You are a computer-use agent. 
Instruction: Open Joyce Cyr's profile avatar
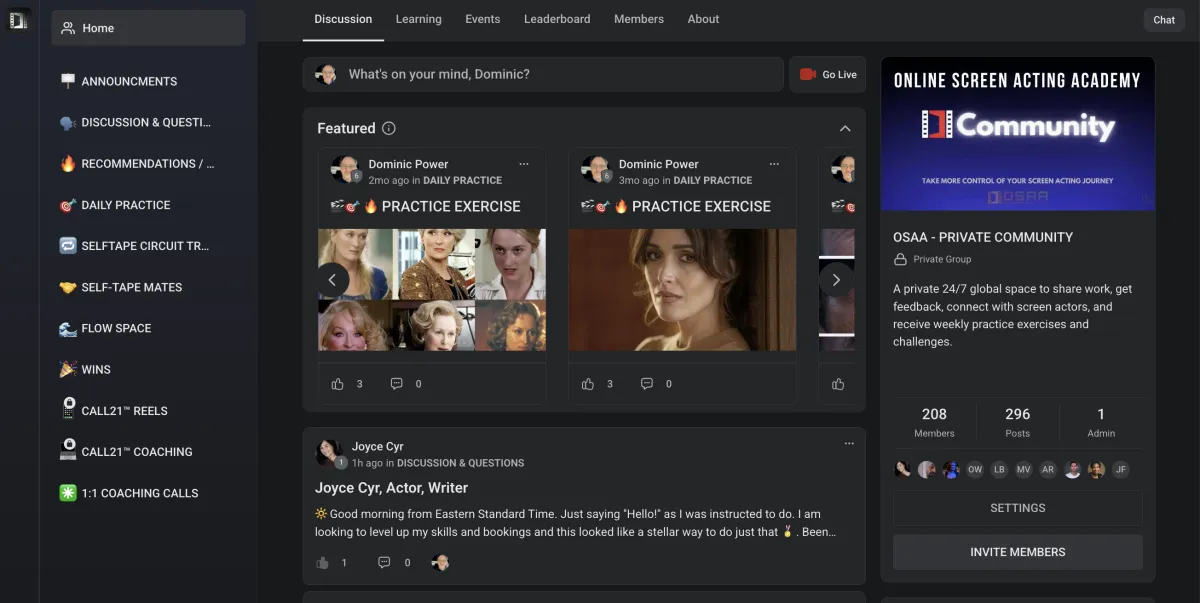(328, 452)
